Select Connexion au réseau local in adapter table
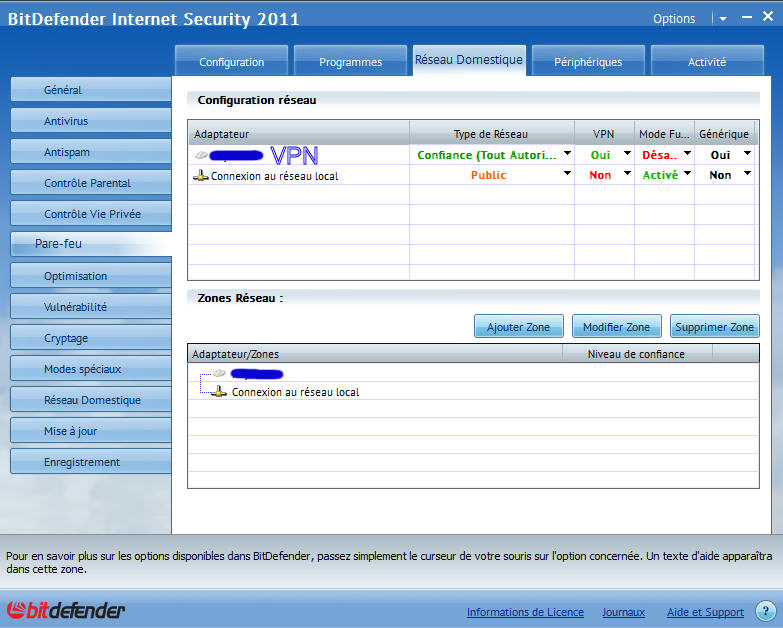Image resolution: width=783 pixels, height=628 pixels. tap(274, 176)
